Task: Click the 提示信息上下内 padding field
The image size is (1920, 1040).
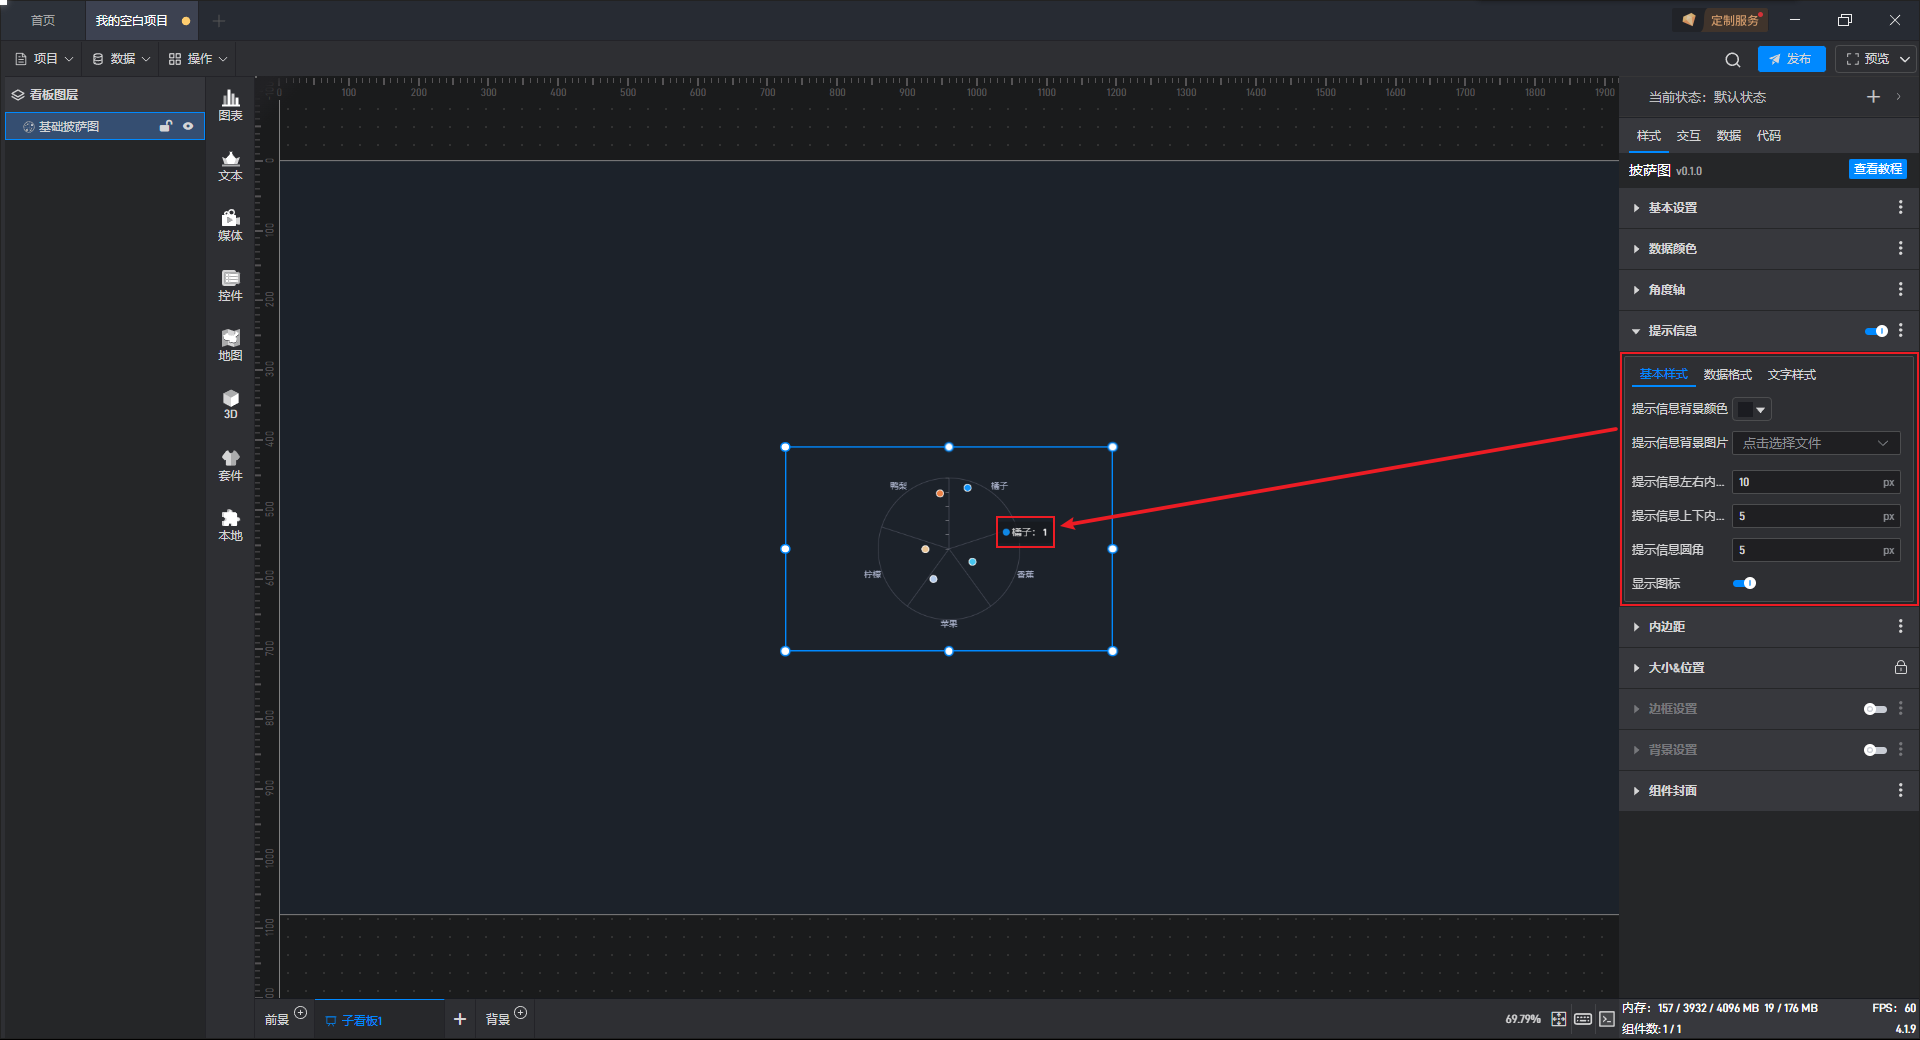Action: click(x=1816, y=516)
